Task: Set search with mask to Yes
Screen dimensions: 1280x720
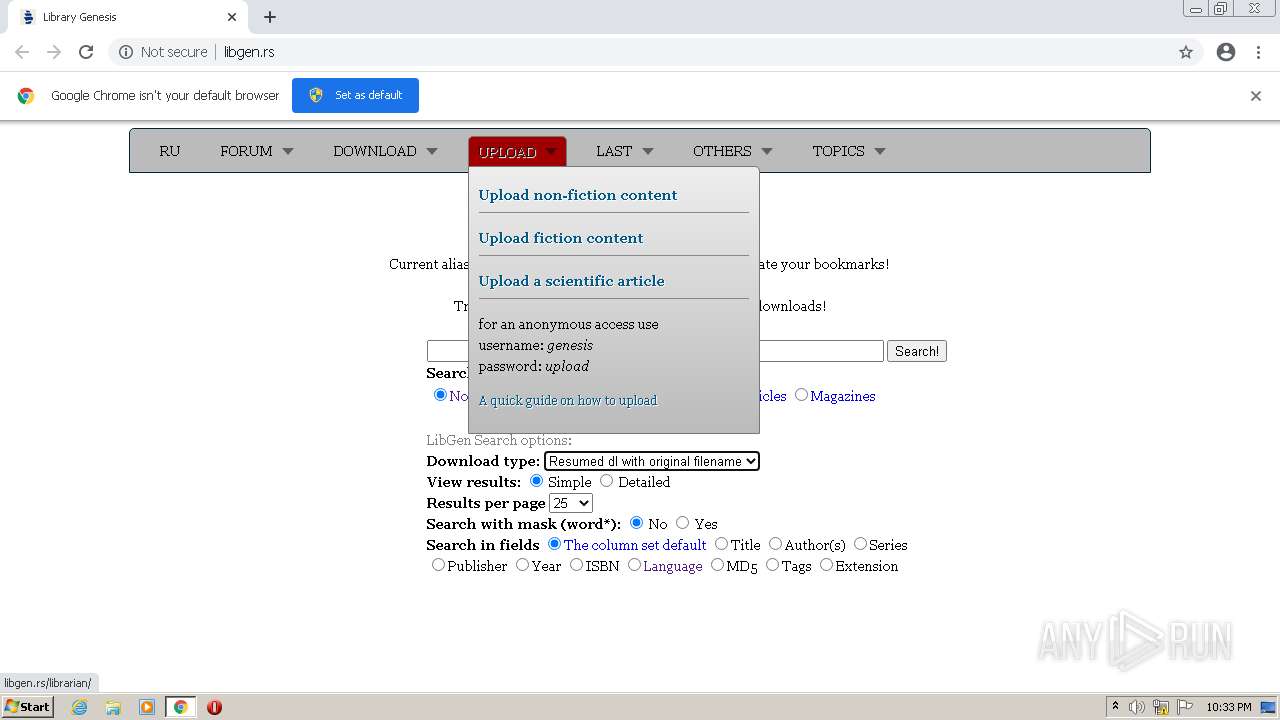Action: [682, 523]
